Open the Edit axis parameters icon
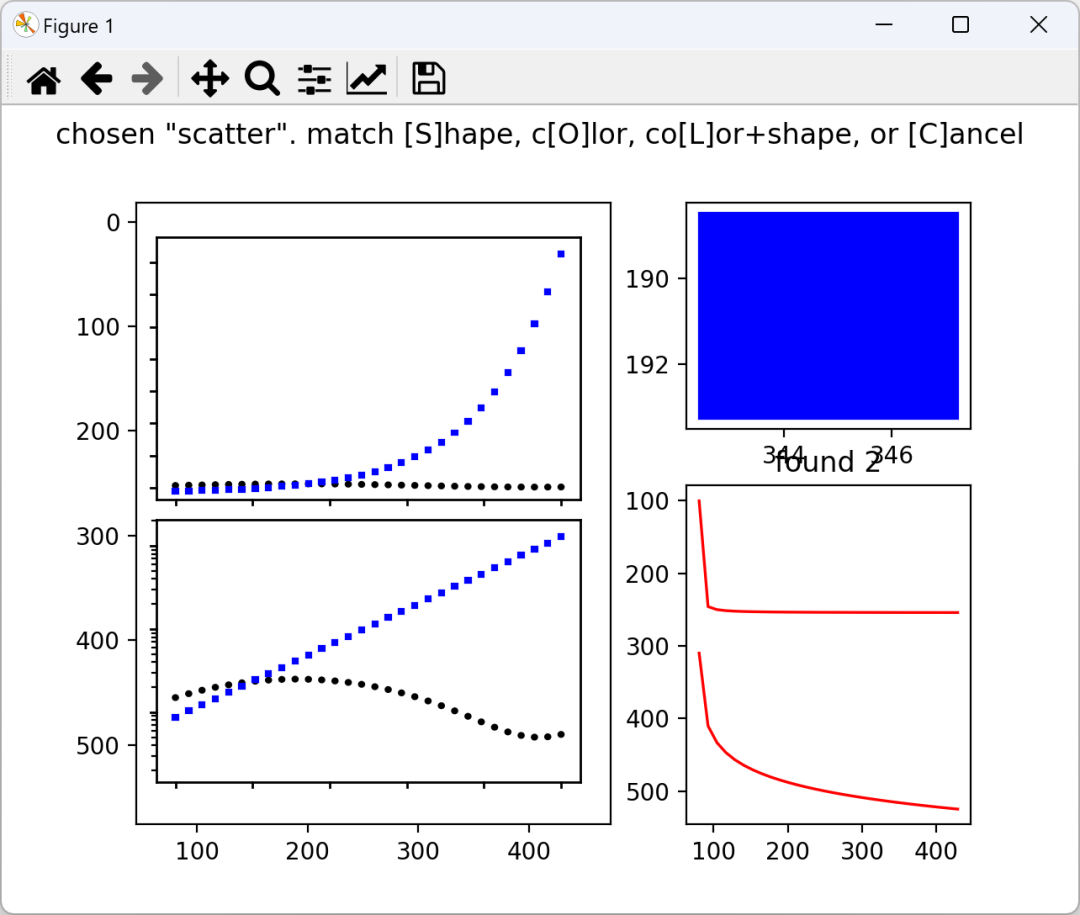The height and width of the screenshot is (915, 1080). coord(367,79)
